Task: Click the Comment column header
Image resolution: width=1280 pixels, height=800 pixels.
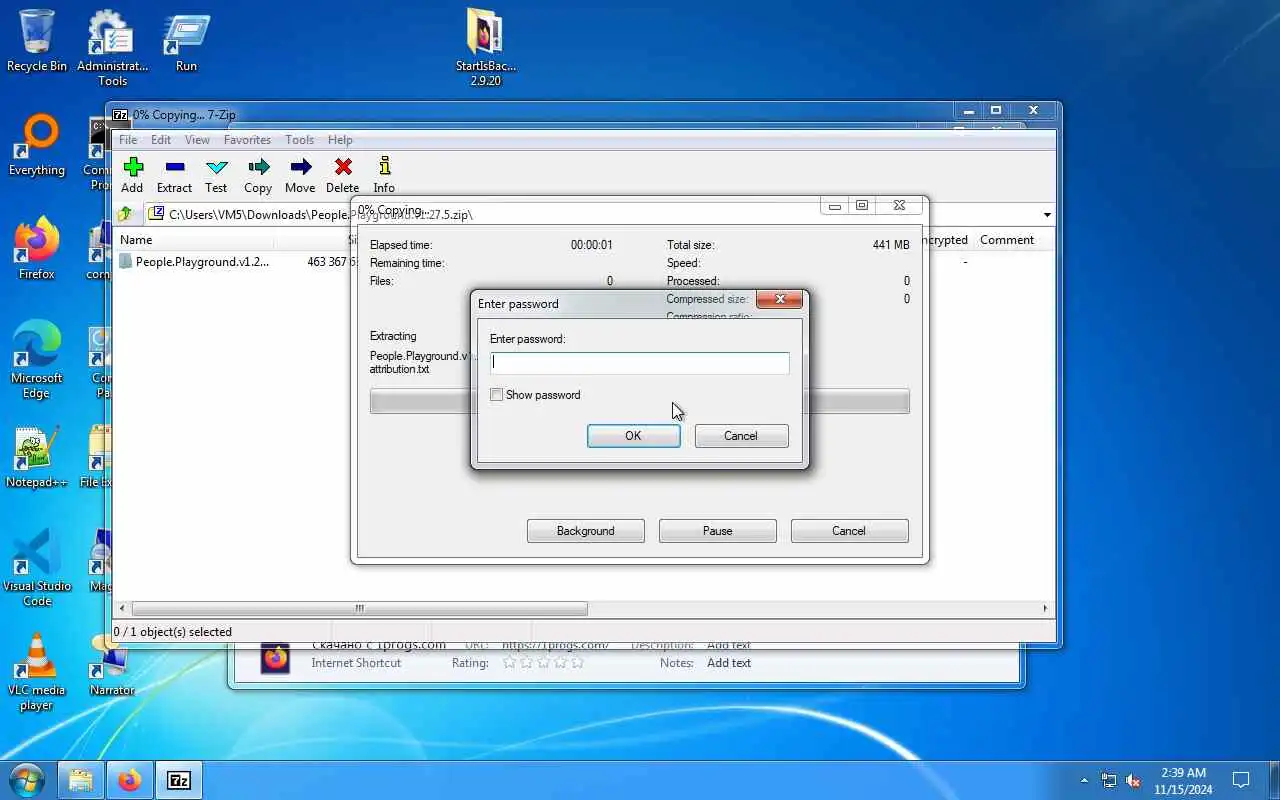Action: pyautogui.click(x=1007, y=240)
